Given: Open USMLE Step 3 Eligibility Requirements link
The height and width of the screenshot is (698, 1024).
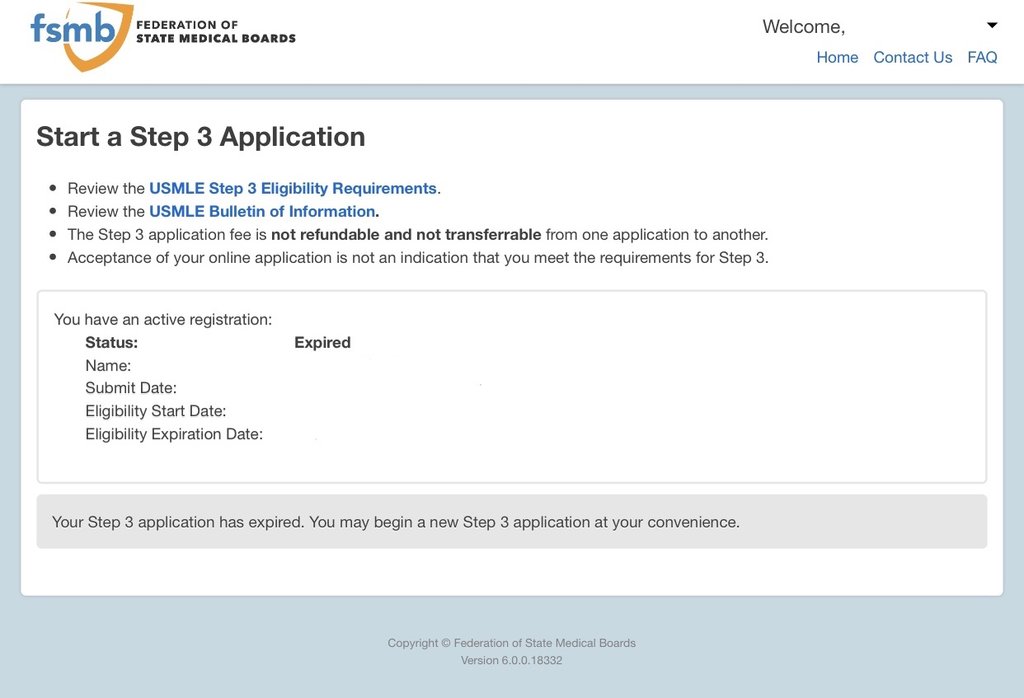Looking at the screenshot, I should point(293,188).
